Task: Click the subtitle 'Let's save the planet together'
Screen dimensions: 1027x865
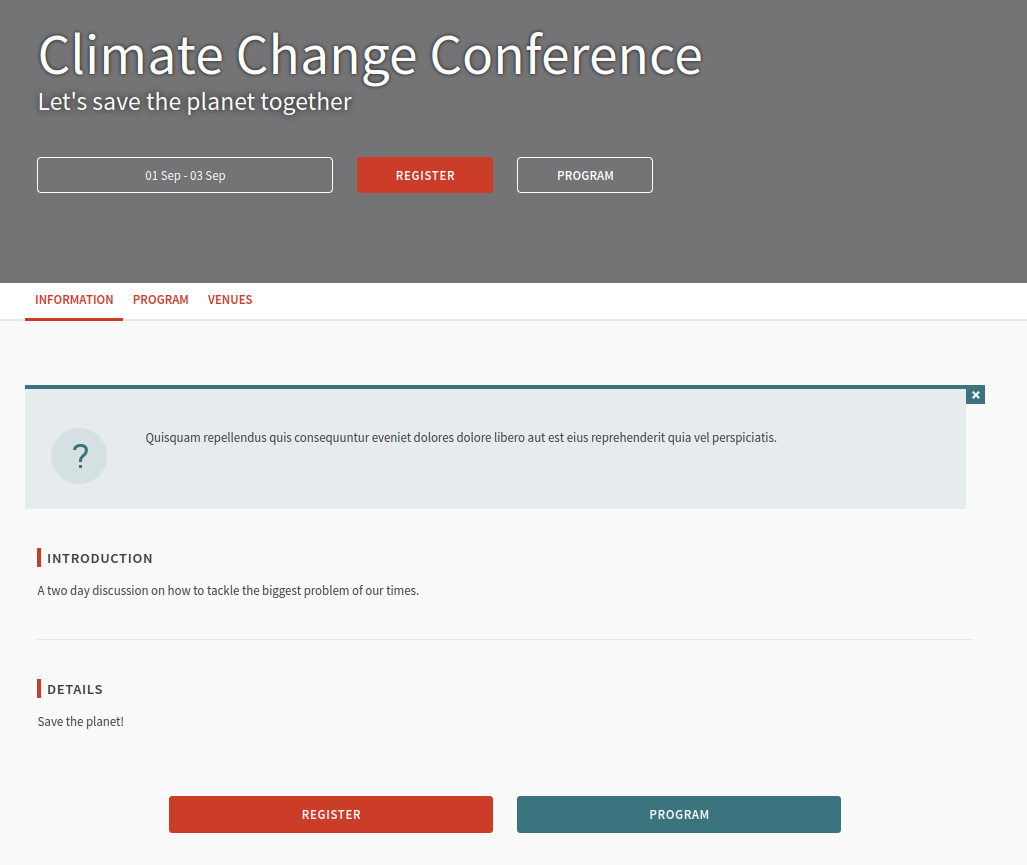Action: pos(195,102)
